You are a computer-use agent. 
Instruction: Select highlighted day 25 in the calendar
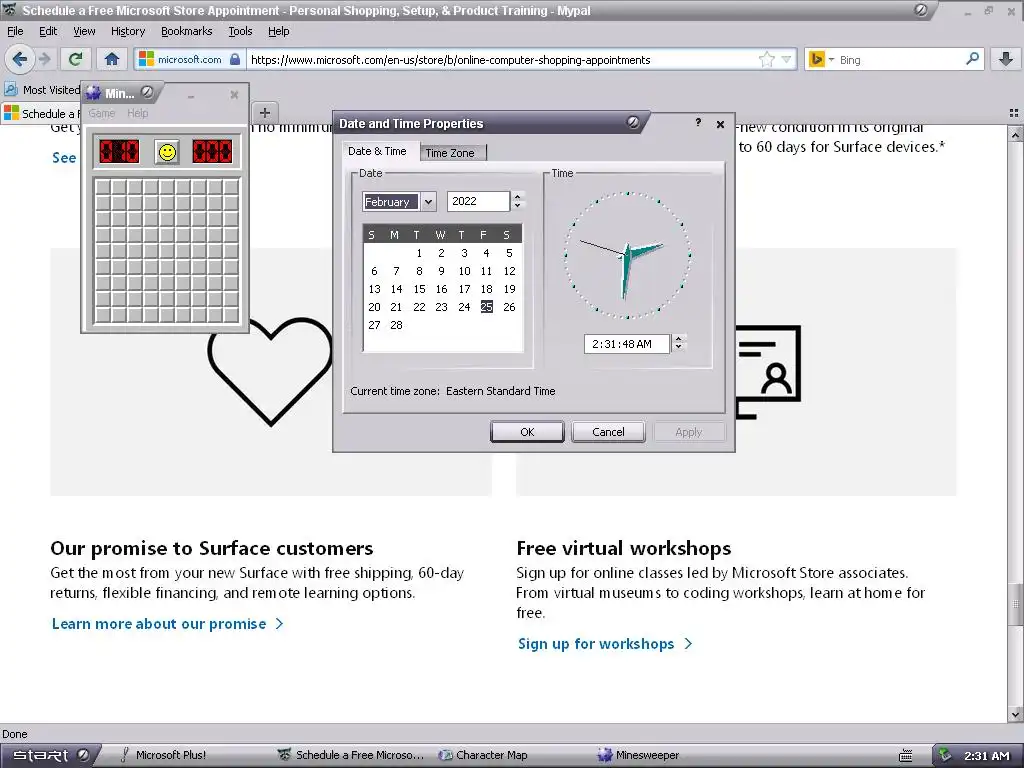[x=487, y=307]
